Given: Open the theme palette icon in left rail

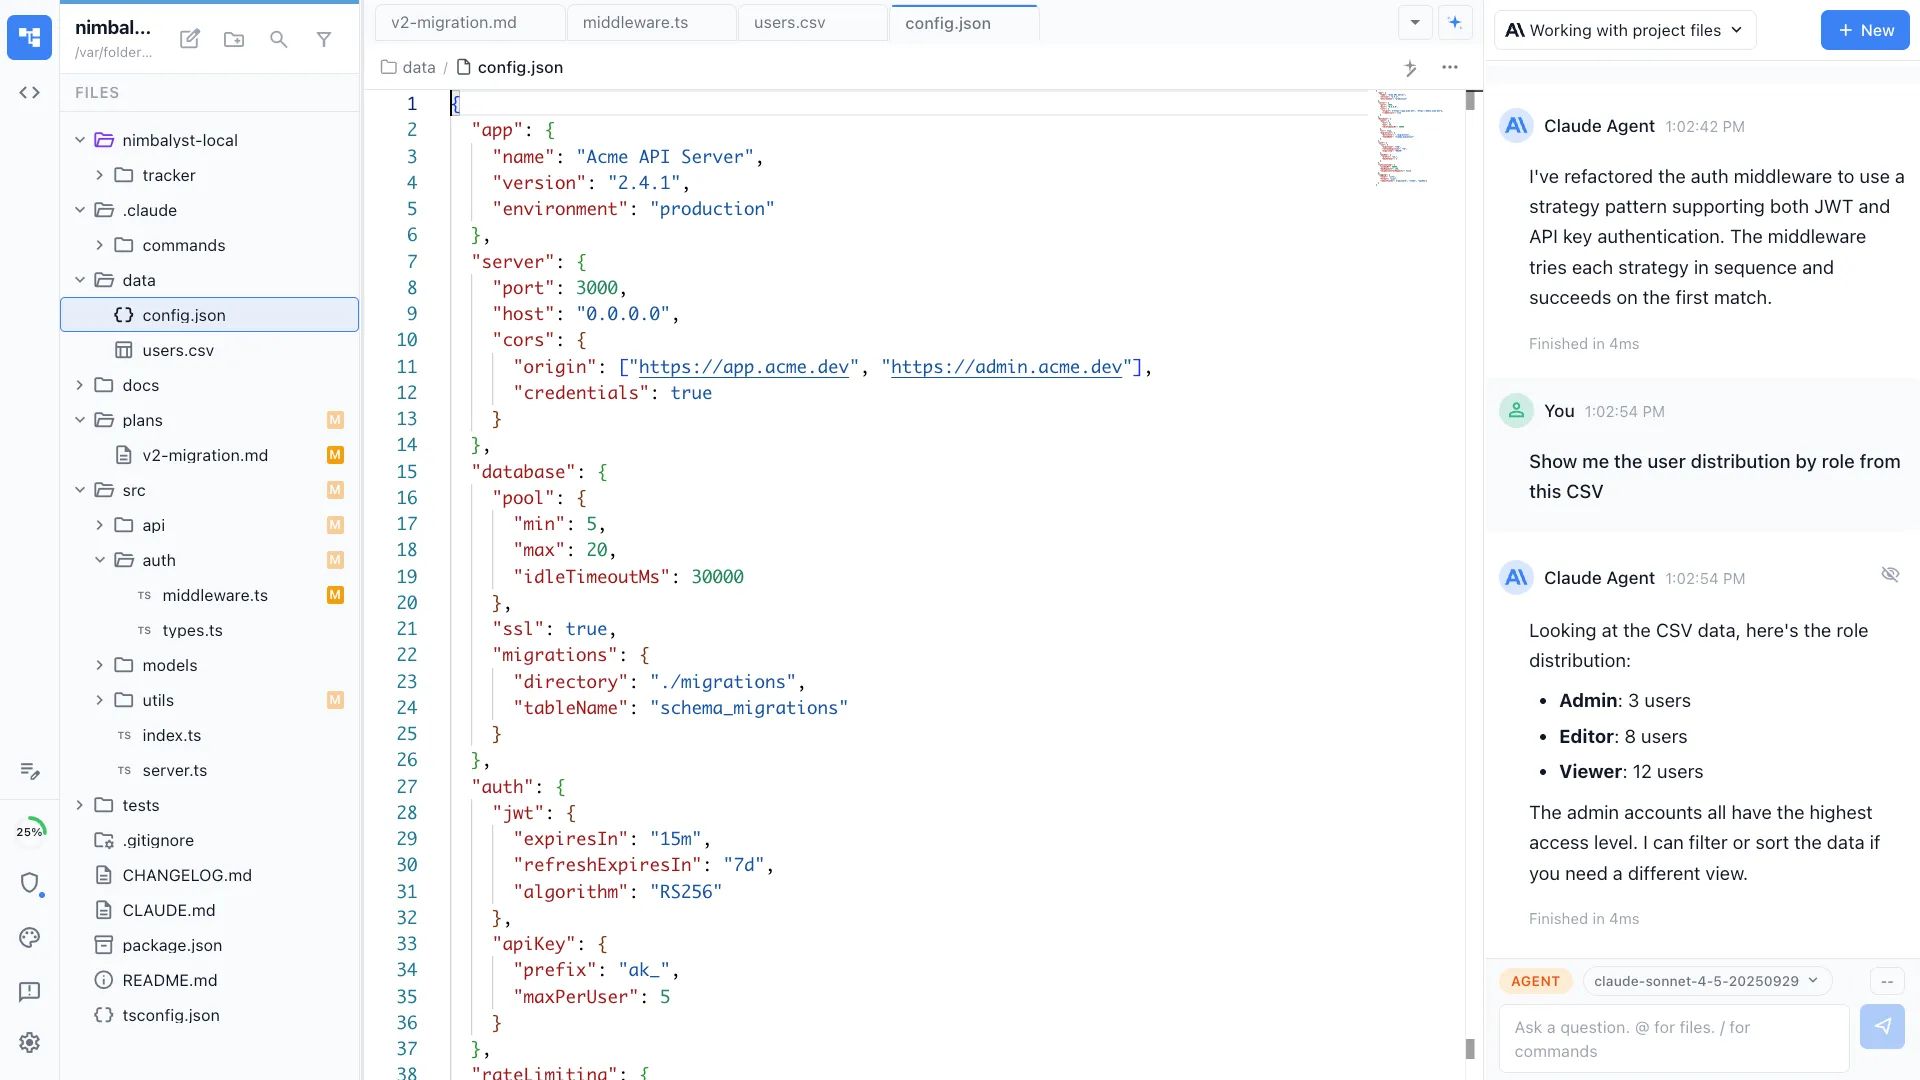Looking at the screenshot, I should pos(29,937).
